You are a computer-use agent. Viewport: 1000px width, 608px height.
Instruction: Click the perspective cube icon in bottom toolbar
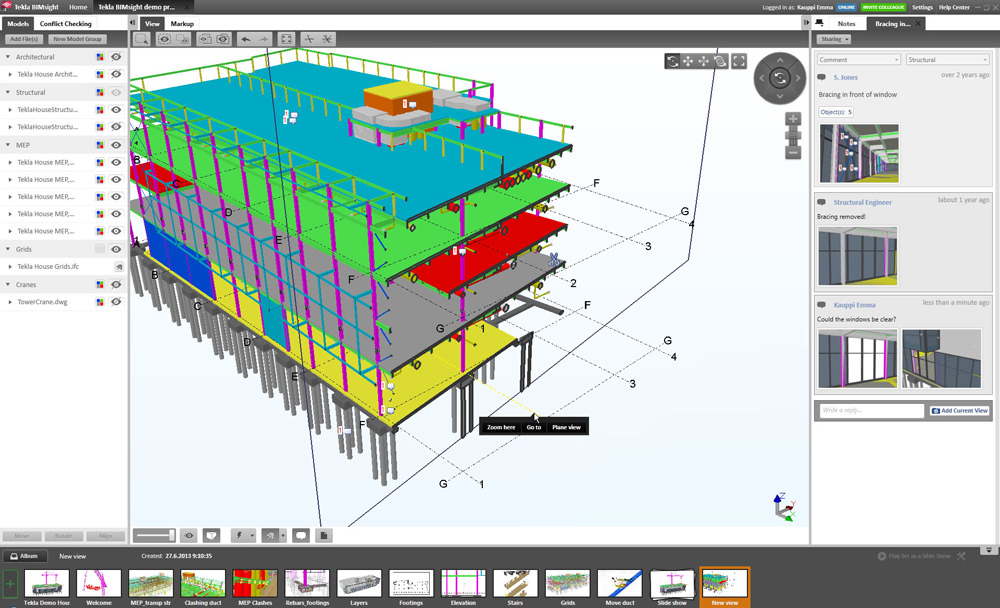(212, 535)
